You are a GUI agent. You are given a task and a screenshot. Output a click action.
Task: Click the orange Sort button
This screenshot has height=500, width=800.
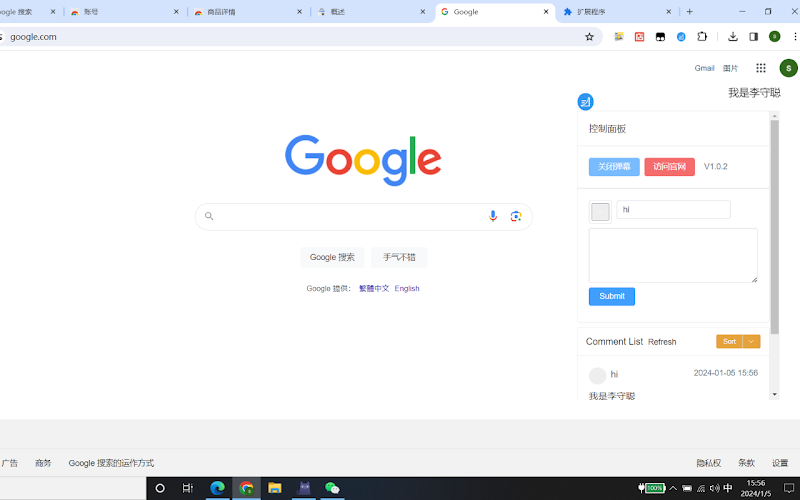click(730, 341)
